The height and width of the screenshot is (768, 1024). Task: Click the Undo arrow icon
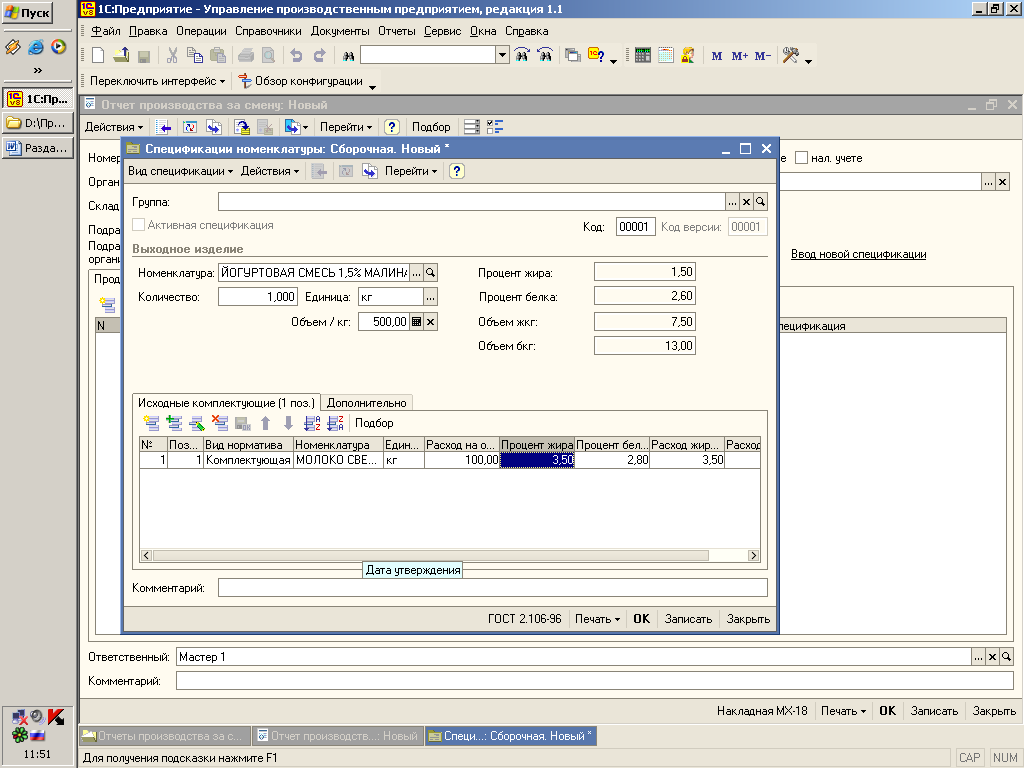pos(296,56)
